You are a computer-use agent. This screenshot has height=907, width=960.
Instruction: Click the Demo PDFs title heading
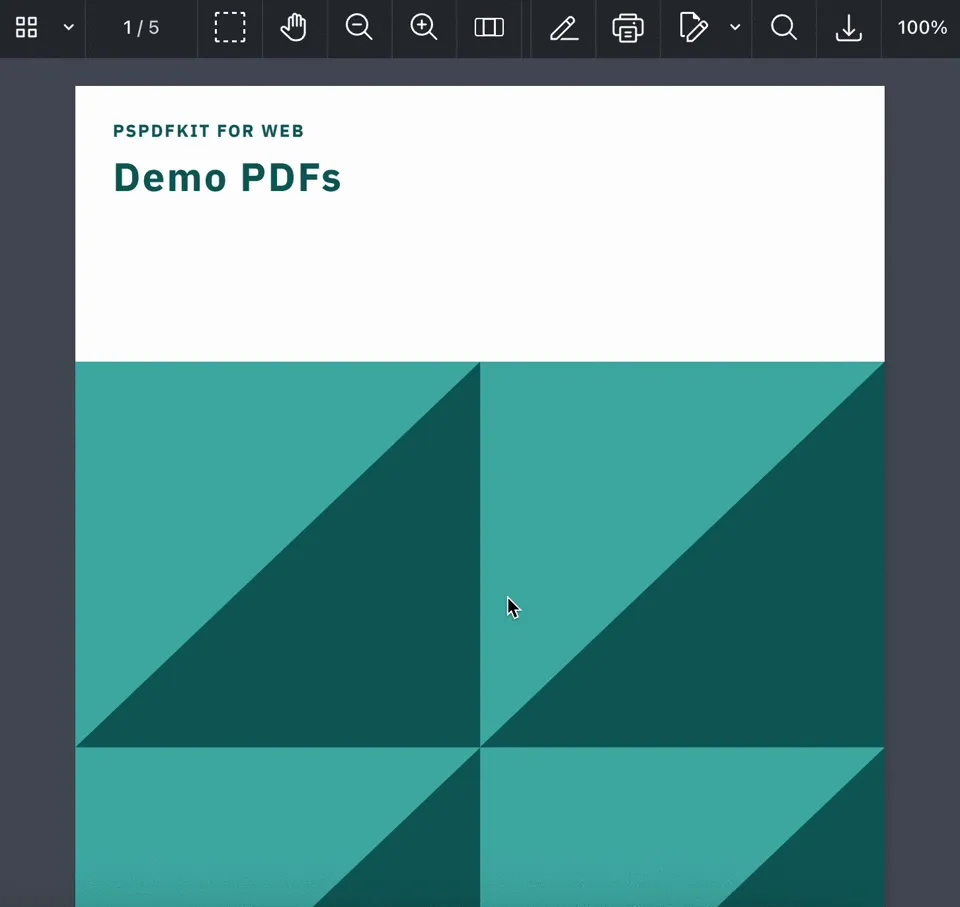tap(227, 178)
